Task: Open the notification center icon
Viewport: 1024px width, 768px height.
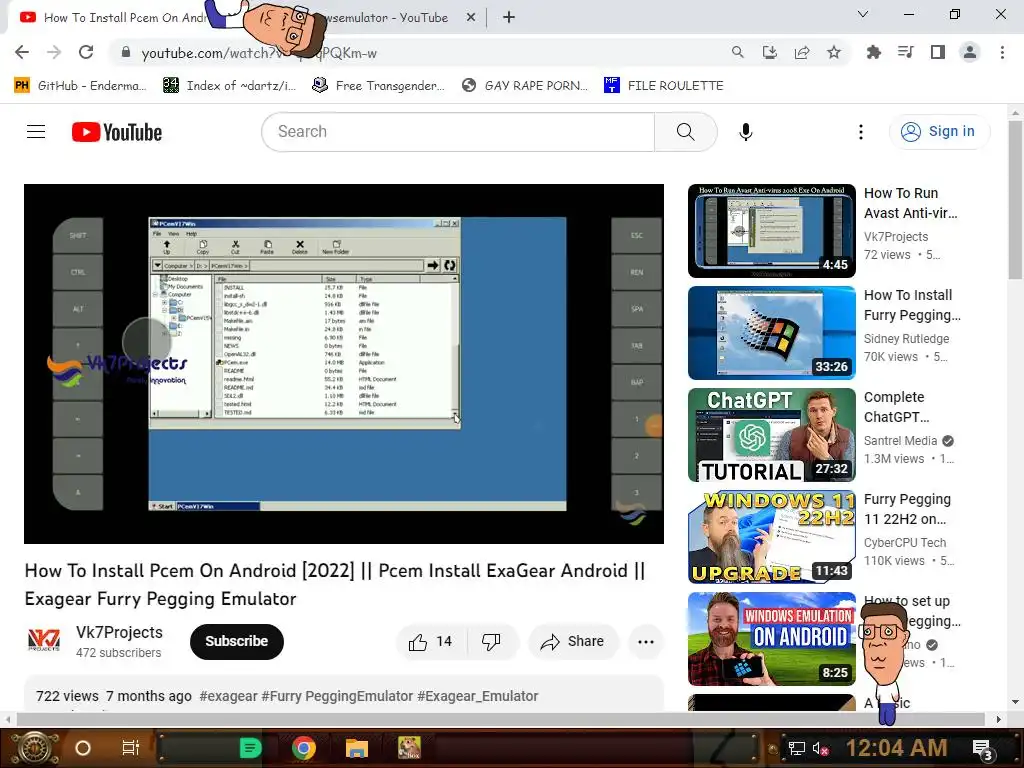Action: point(983,749)
